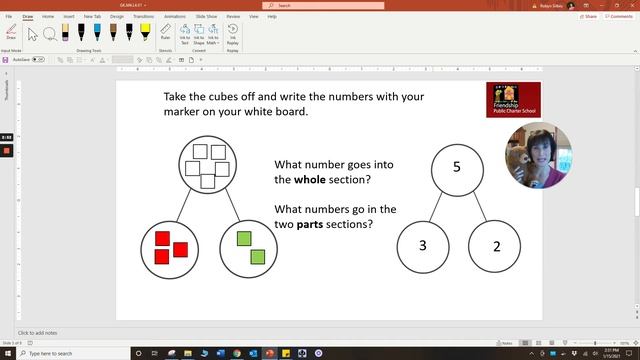Click Type here to search box
Screen dimensions: 640x360
click(x=73, y=353)
